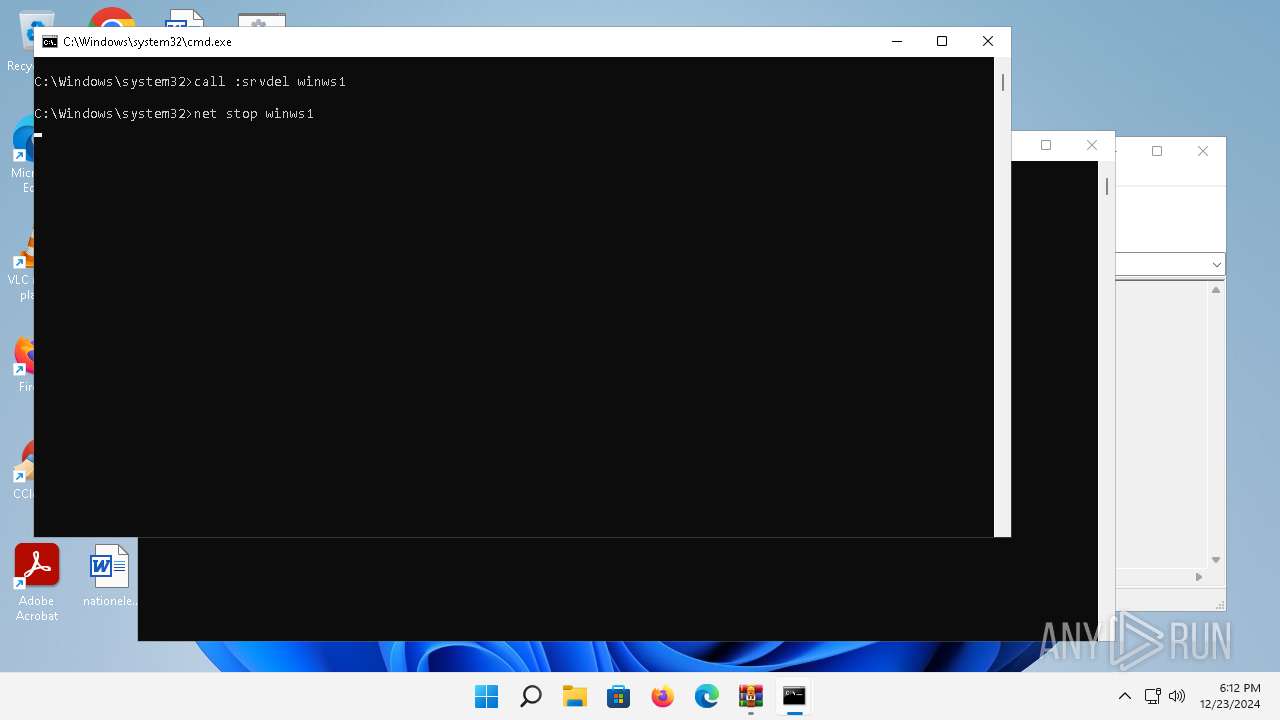1280x720 pixels.
Task: Select the CCleaner desktop icon
Action: pyautogui.click(x=22, y=470)
